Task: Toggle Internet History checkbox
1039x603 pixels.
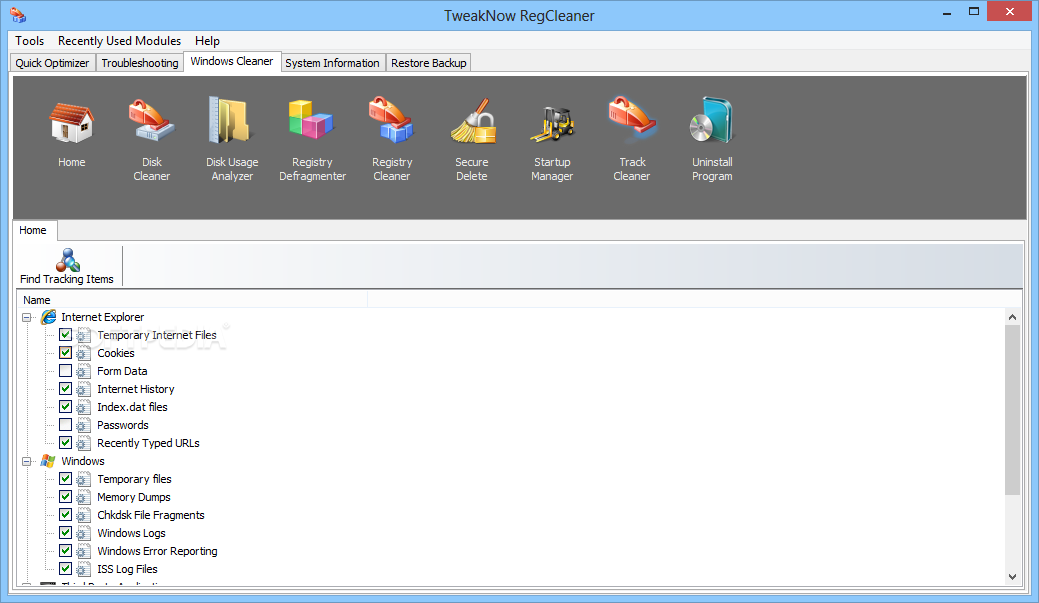Action: [x=66, y=388]
